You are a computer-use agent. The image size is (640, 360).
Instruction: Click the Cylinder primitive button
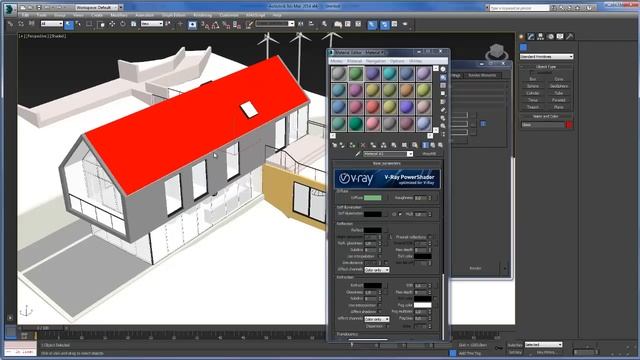(533, 93)
